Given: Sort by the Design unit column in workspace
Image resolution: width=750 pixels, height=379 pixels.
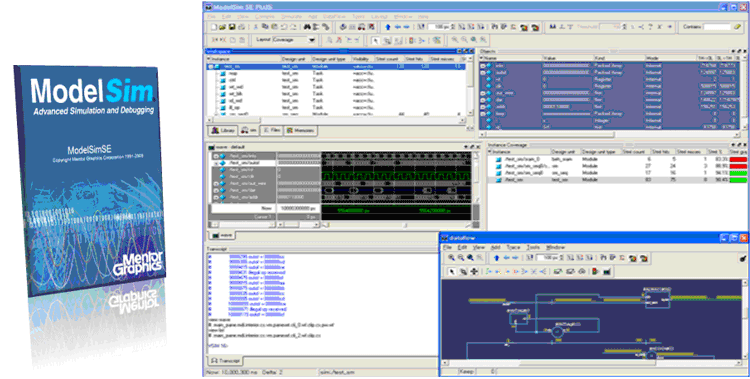Looking at the screenshot, I should pos(296,59).
